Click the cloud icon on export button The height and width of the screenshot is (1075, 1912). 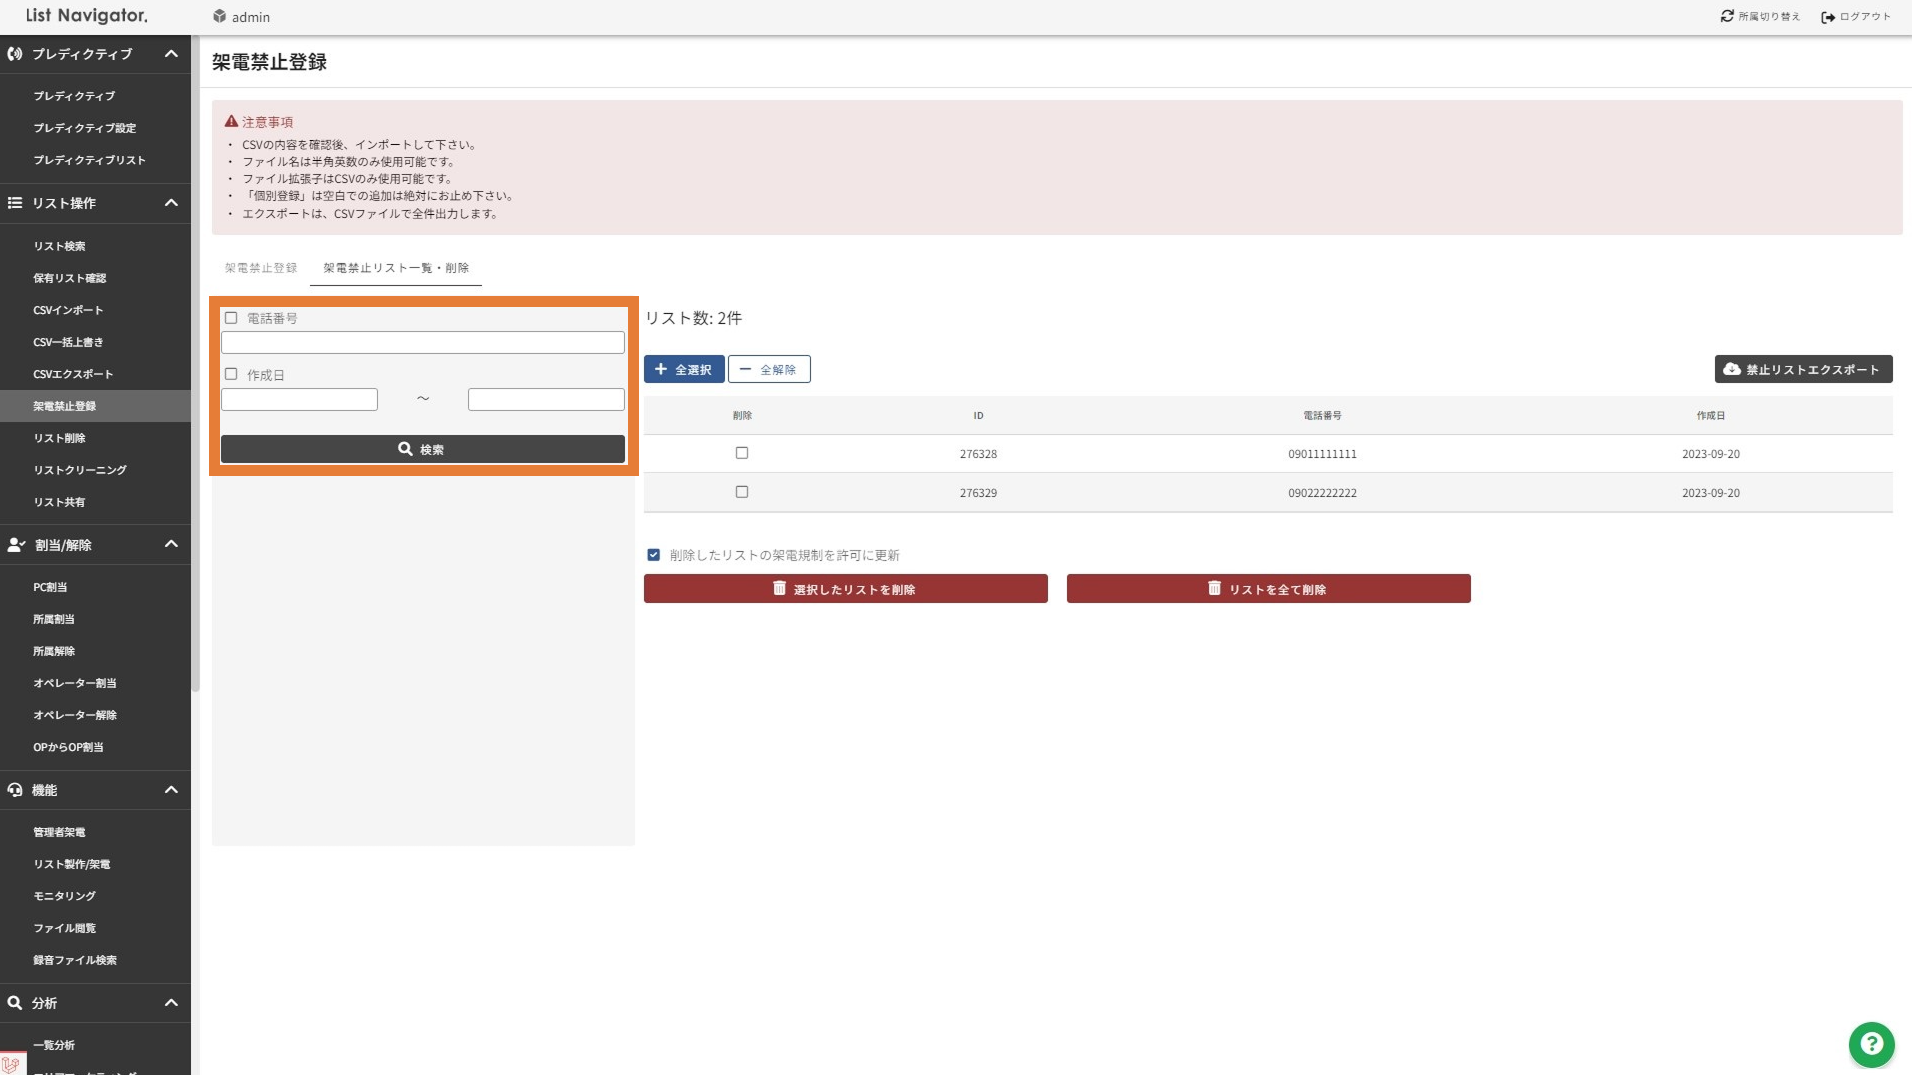pos(1732,369)
